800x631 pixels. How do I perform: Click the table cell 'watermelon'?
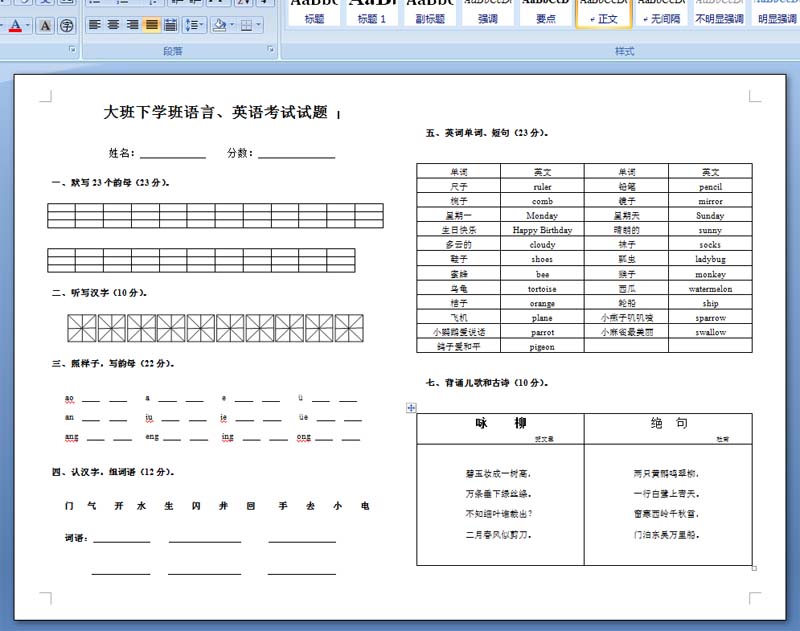click(x=710, y=289)
